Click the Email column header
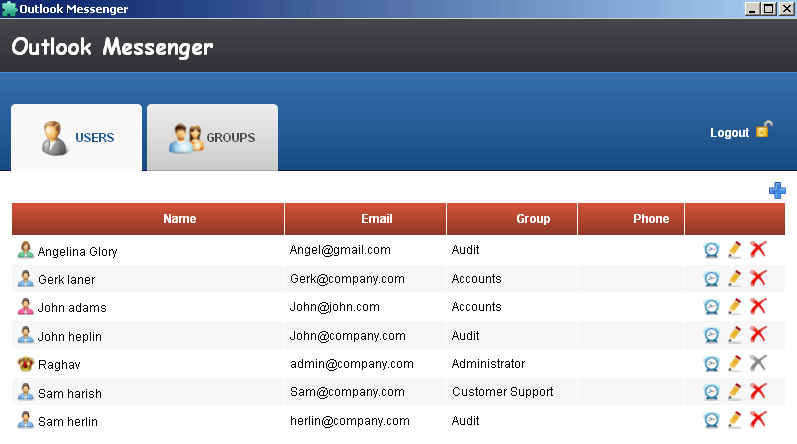 pos(365,219)
